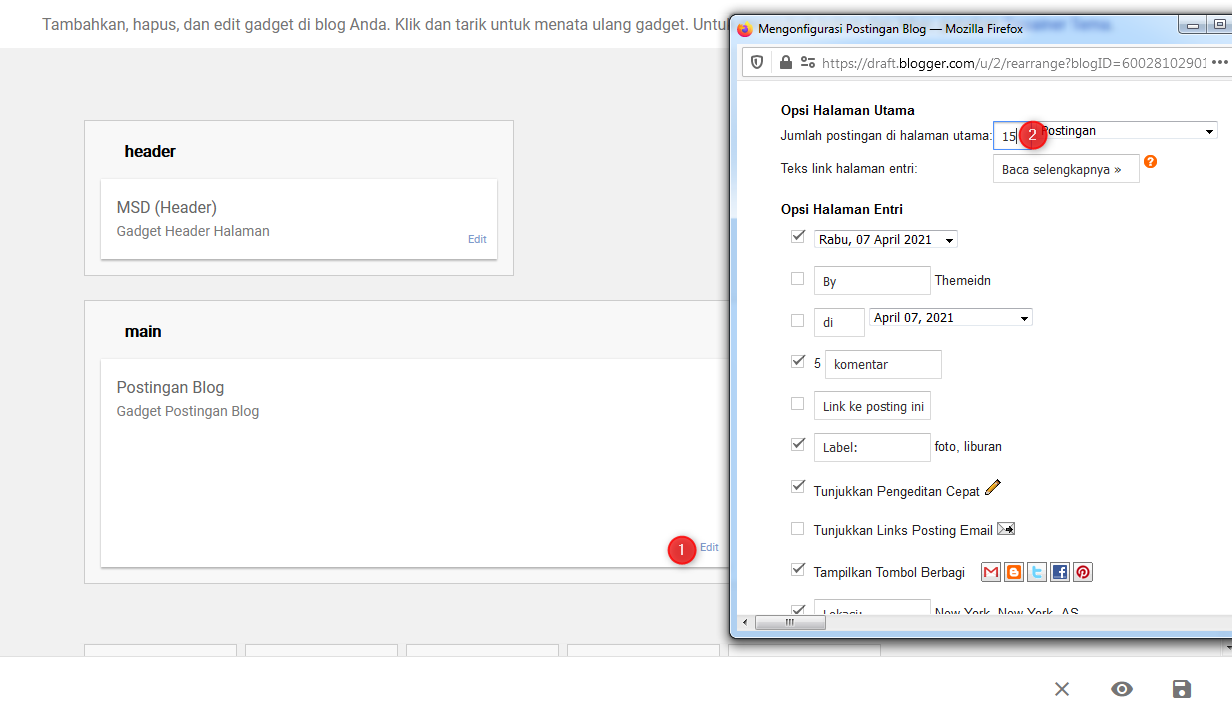
Task: Click the Baca selengkapnya text field
Action: click(x=1066, y=169)
